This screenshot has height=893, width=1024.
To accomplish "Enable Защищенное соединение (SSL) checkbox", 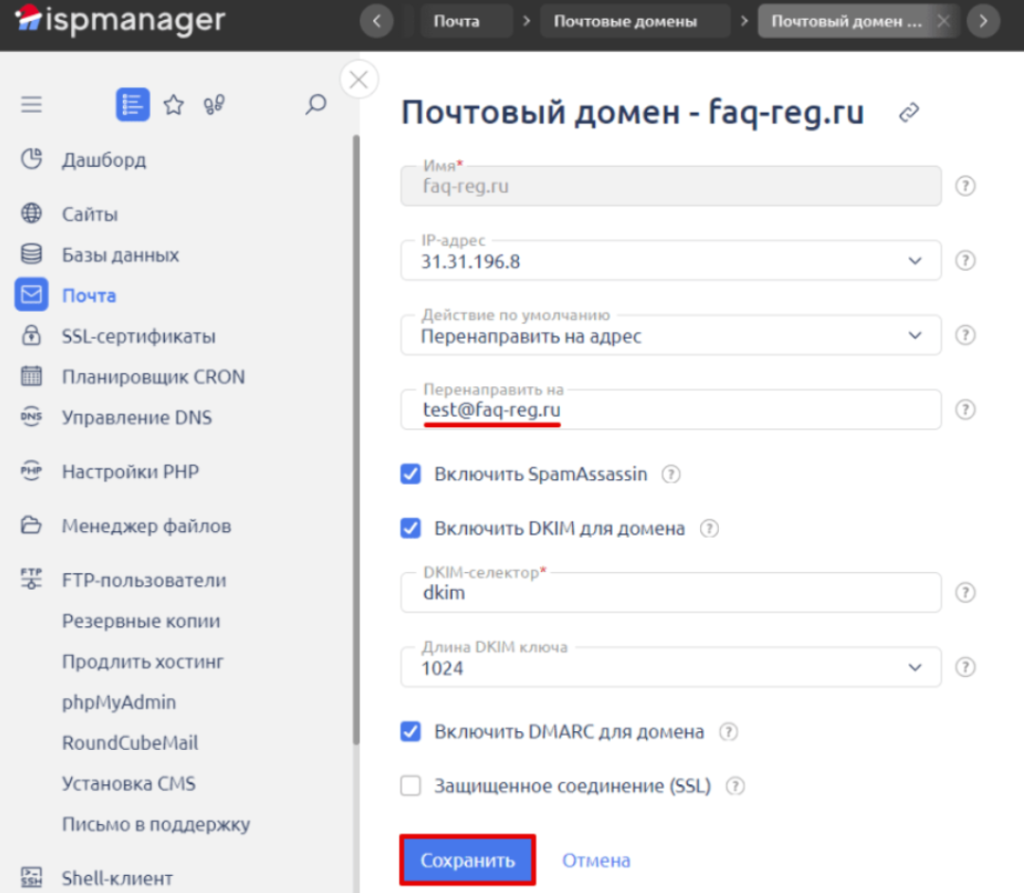I will (x=410, y=786).
